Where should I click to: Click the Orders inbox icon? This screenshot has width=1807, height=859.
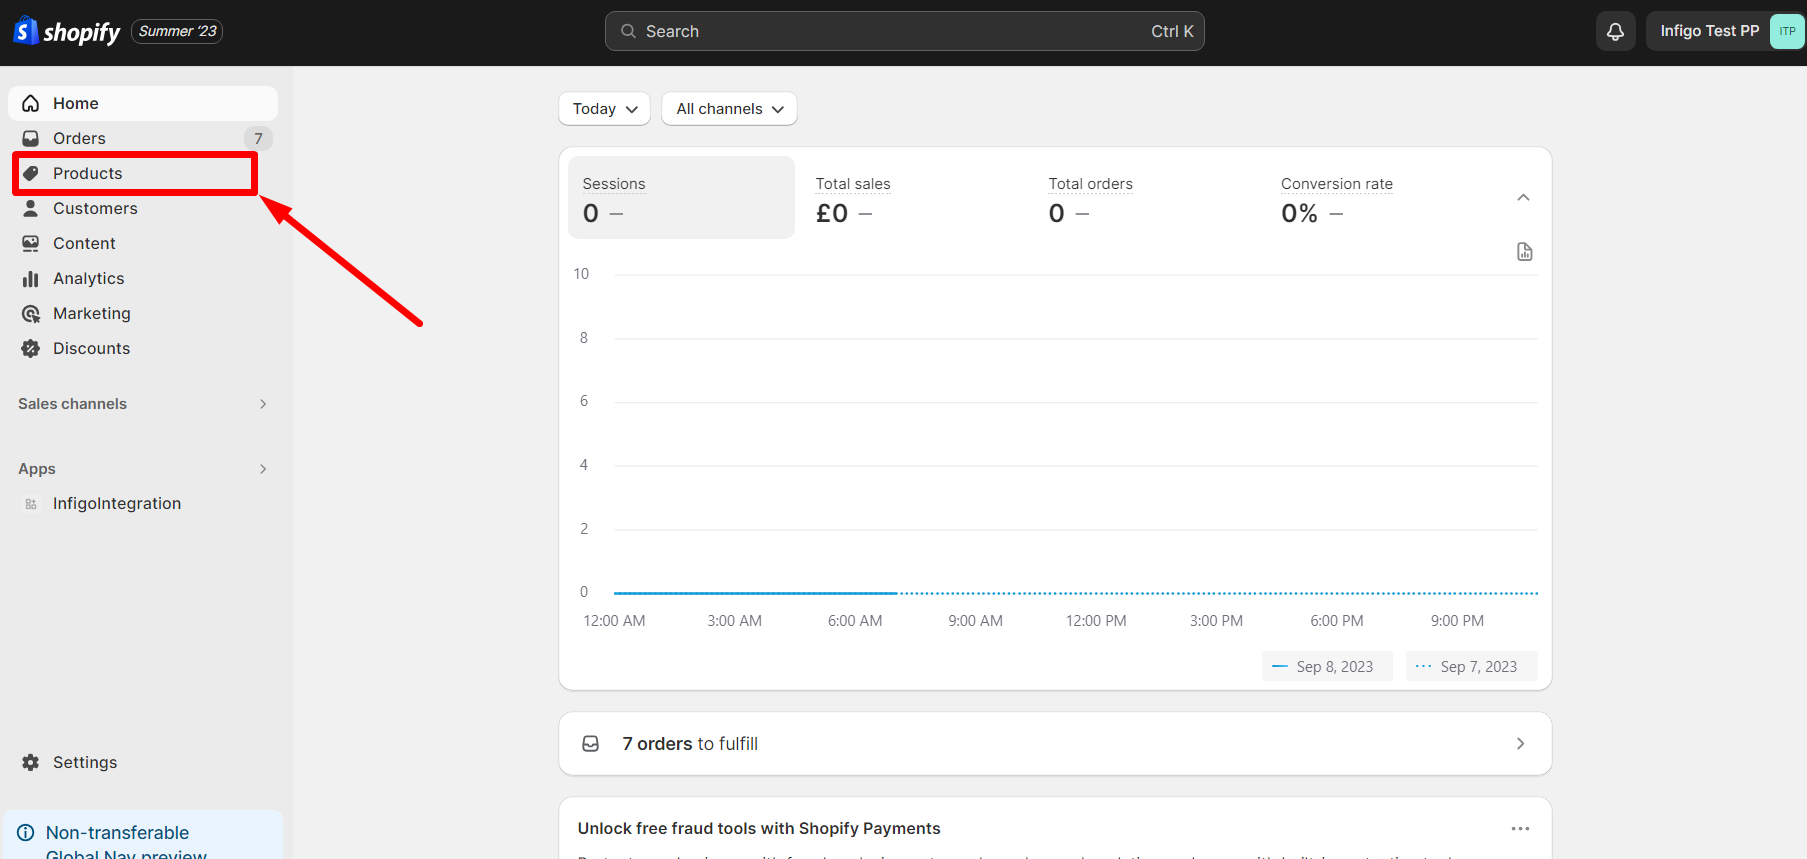point(31,138)
